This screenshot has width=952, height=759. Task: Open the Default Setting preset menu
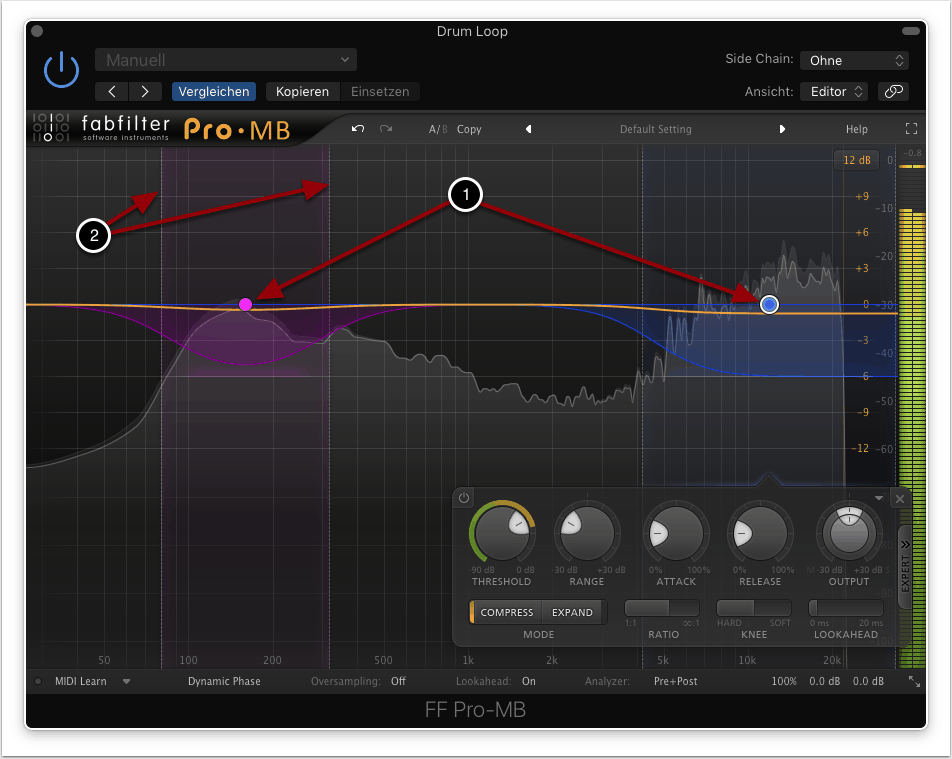click(x=655, y=129)
